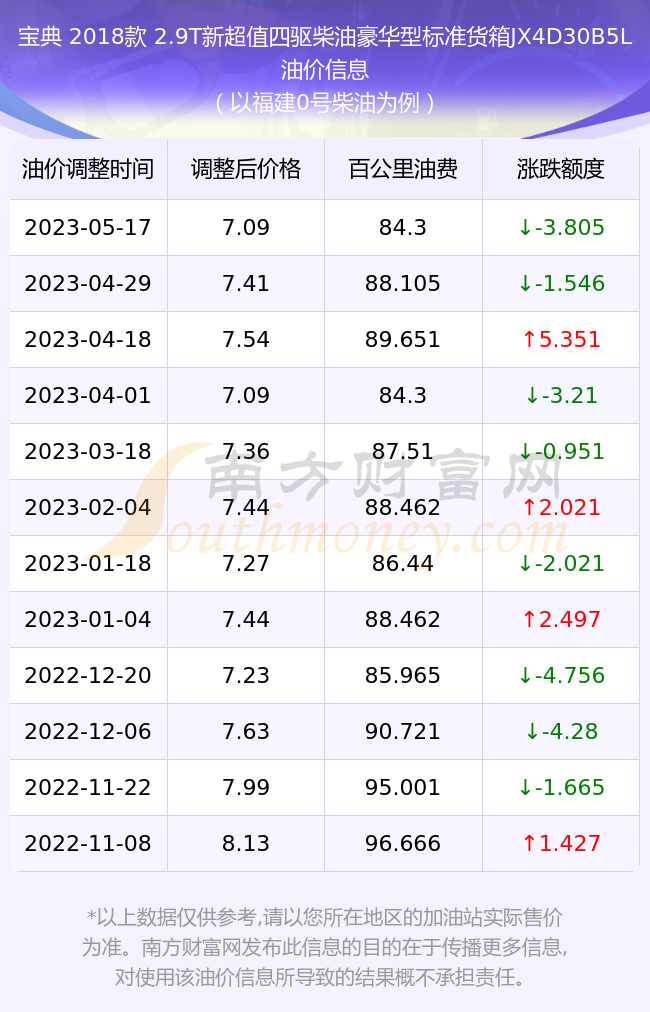This screenshot has height=1012, width=650.
Task: Click the 8.13 adjusted price cell
Action: click(246, 844)
